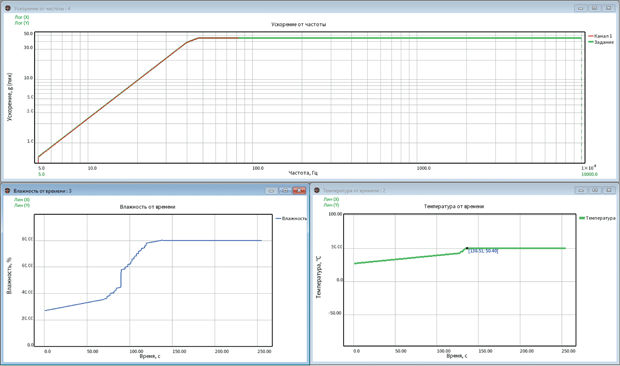Click the 1000.0 tick on frequency axis
The image size is (620, 366).
423,168
